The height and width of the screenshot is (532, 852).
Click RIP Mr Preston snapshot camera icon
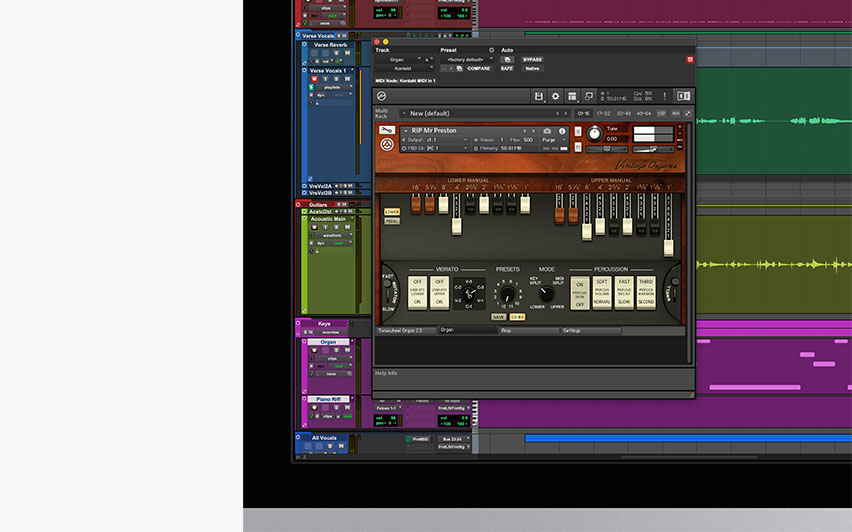click(547, 131)
